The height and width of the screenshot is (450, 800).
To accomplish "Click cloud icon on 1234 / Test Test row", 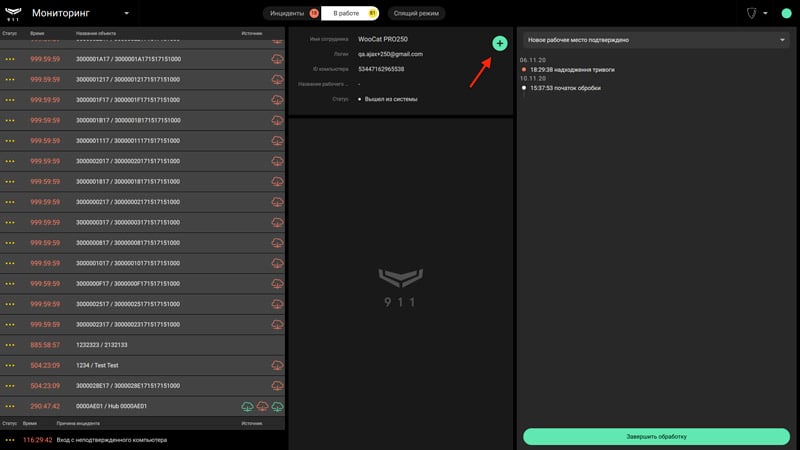I will 277,365.
